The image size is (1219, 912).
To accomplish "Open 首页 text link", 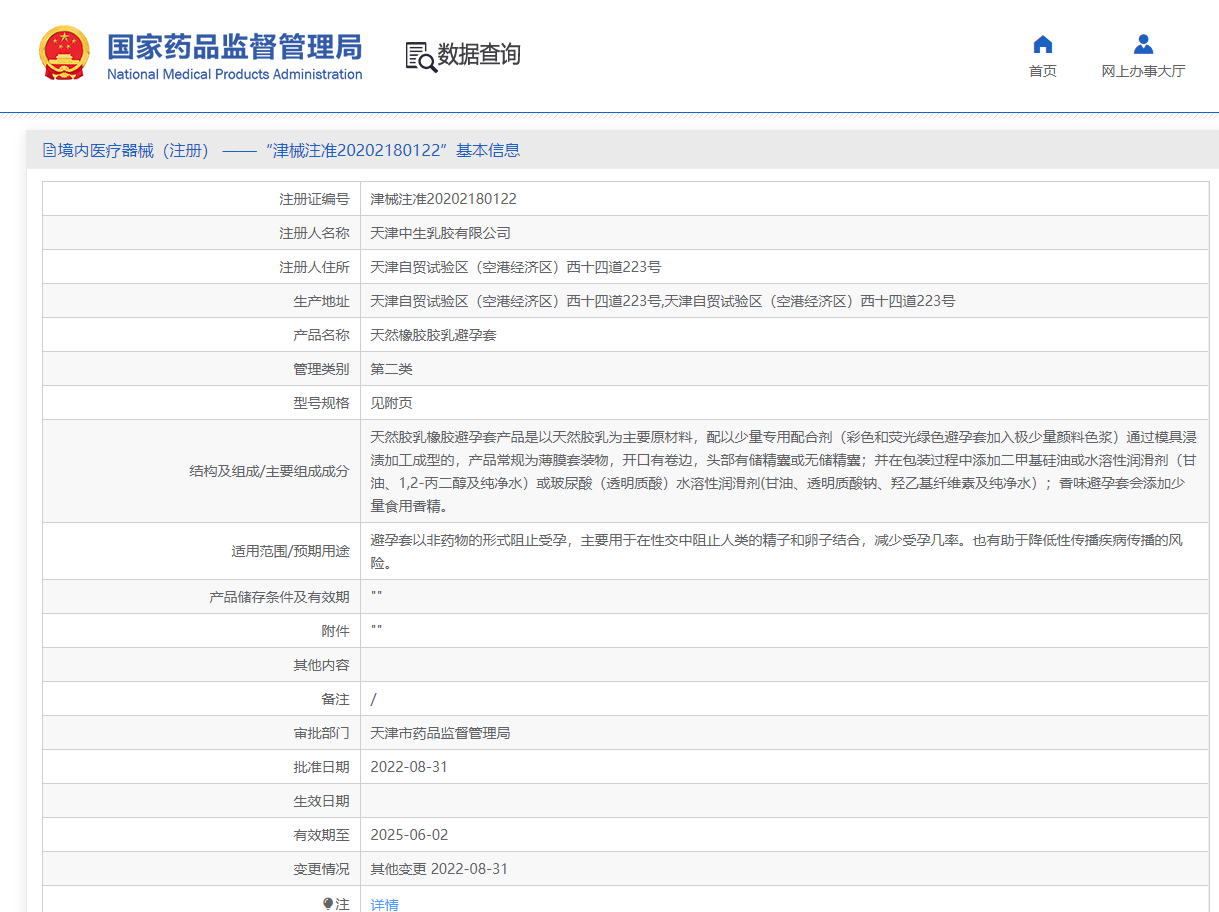I will tap(1043, 71).
